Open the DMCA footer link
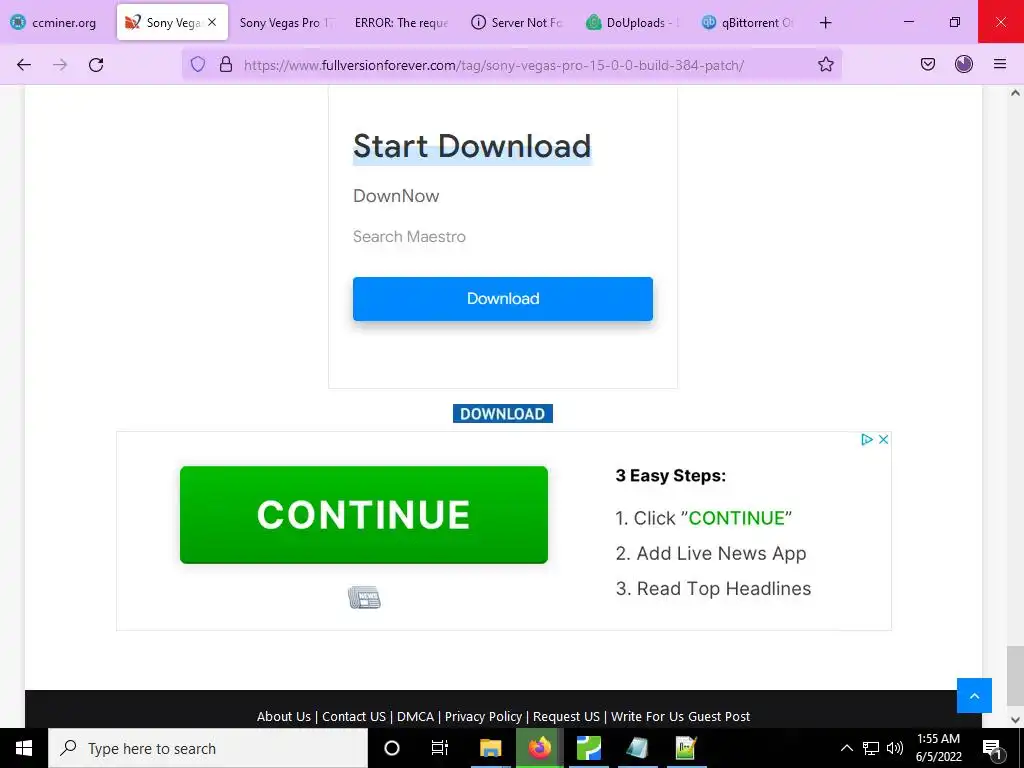 coord(415,716)
